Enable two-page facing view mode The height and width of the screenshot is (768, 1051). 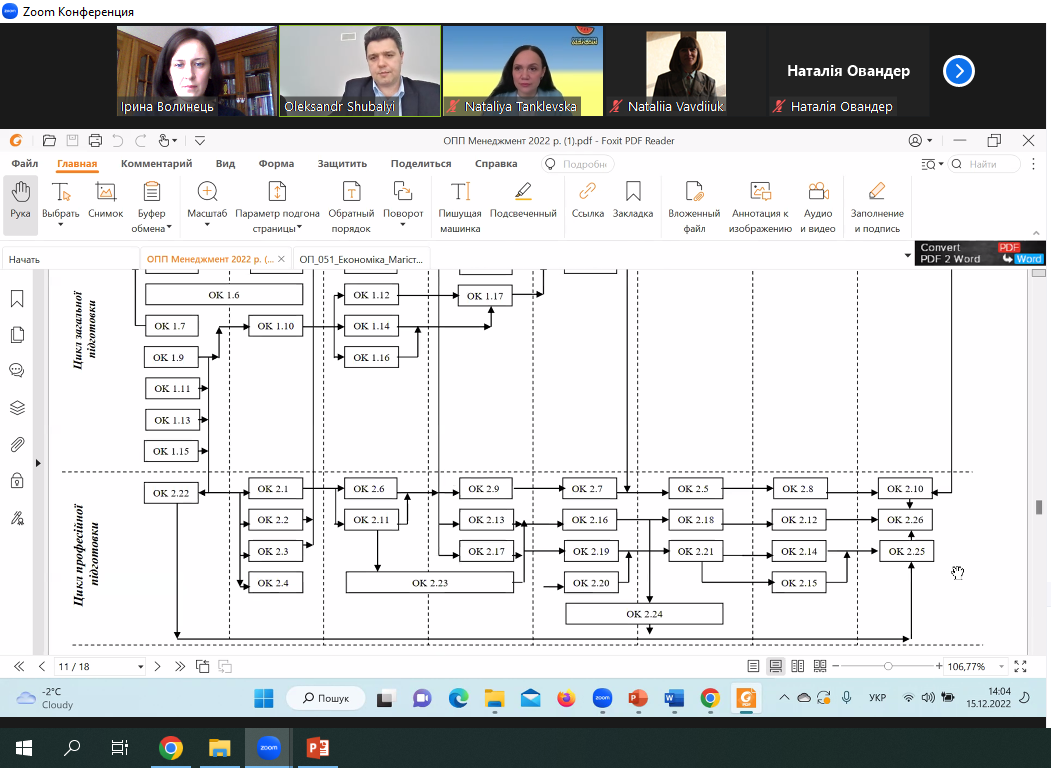coord(798,666)
